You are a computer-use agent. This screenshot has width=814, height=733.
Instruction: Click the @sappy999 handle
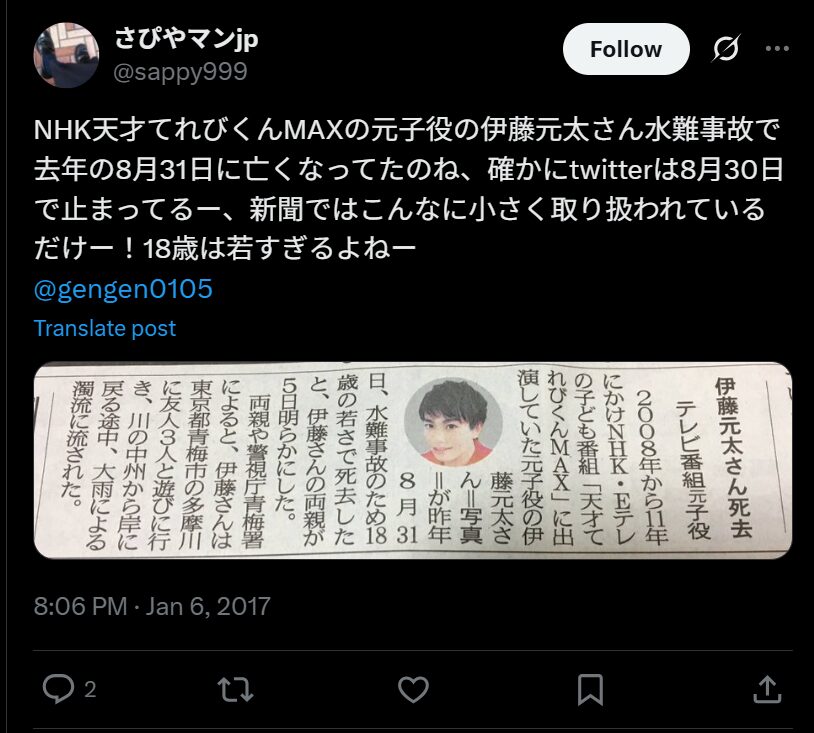(x=180, y=72)
